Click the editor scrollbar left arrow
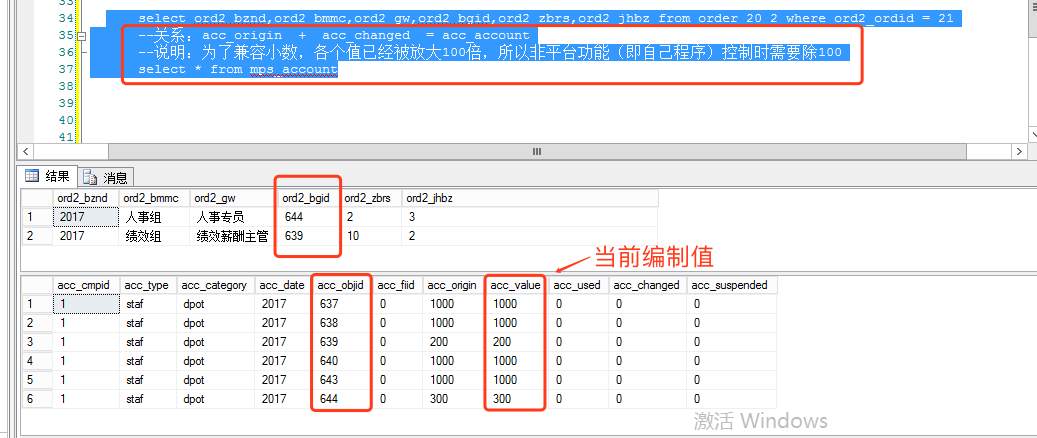The image size is (1037, 438). (24, 151)
